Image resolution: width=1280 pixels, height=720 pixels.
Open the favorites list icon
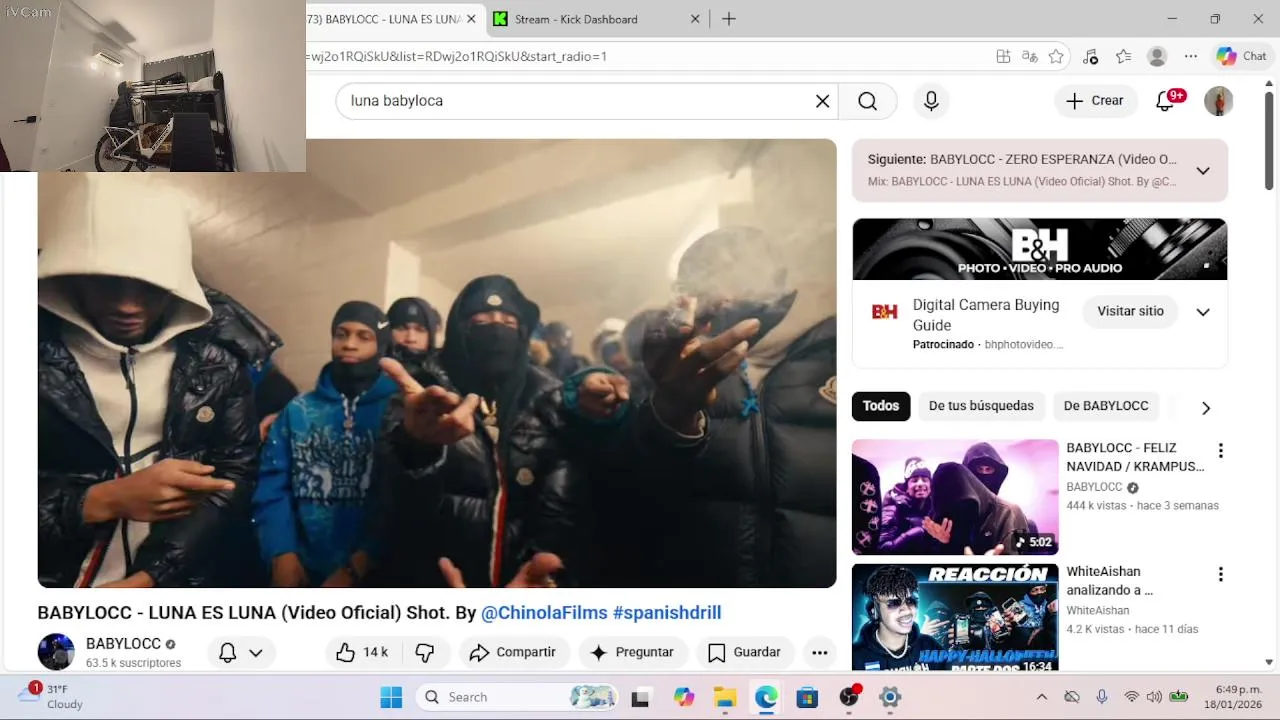click(x=1124, y=57)
